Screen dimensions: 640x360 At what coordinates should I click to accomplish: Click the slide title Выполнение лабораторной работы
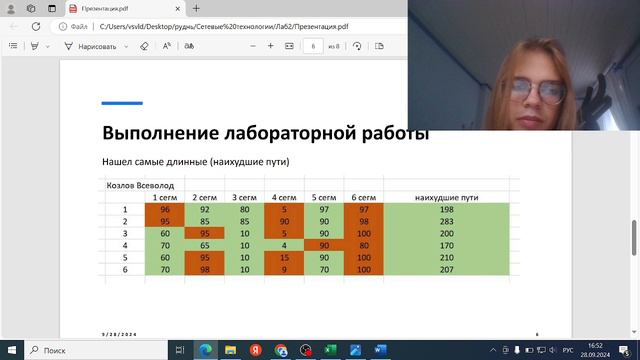tap(265, 133)
